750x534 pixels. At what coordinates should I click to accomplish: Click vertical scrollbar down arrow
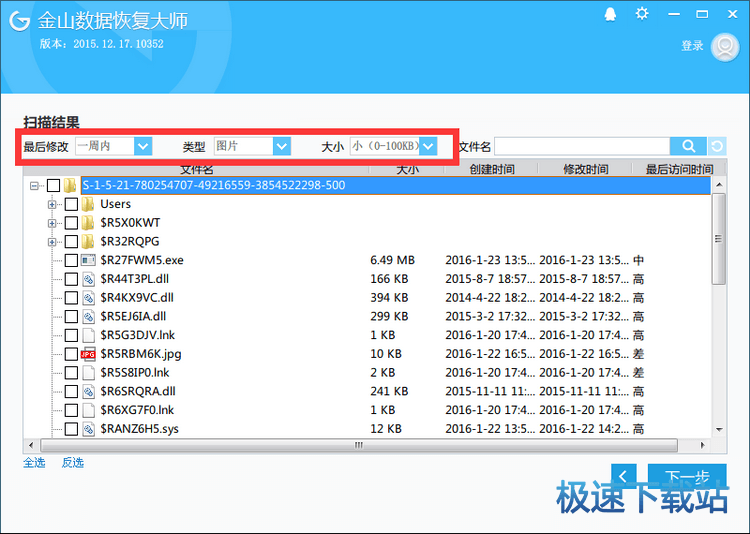(719, 430)
